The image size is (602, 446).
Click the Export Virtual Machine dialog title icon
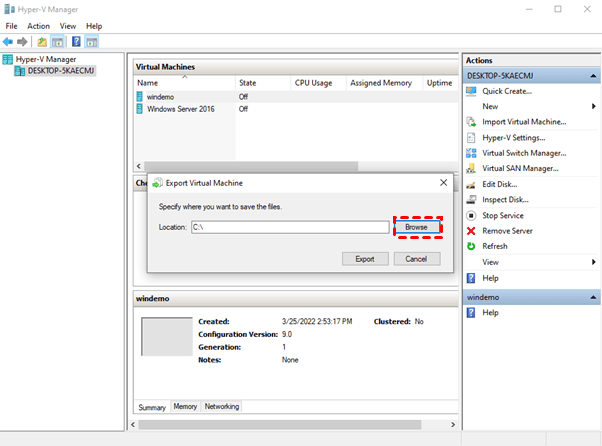(x=157, y=183)
